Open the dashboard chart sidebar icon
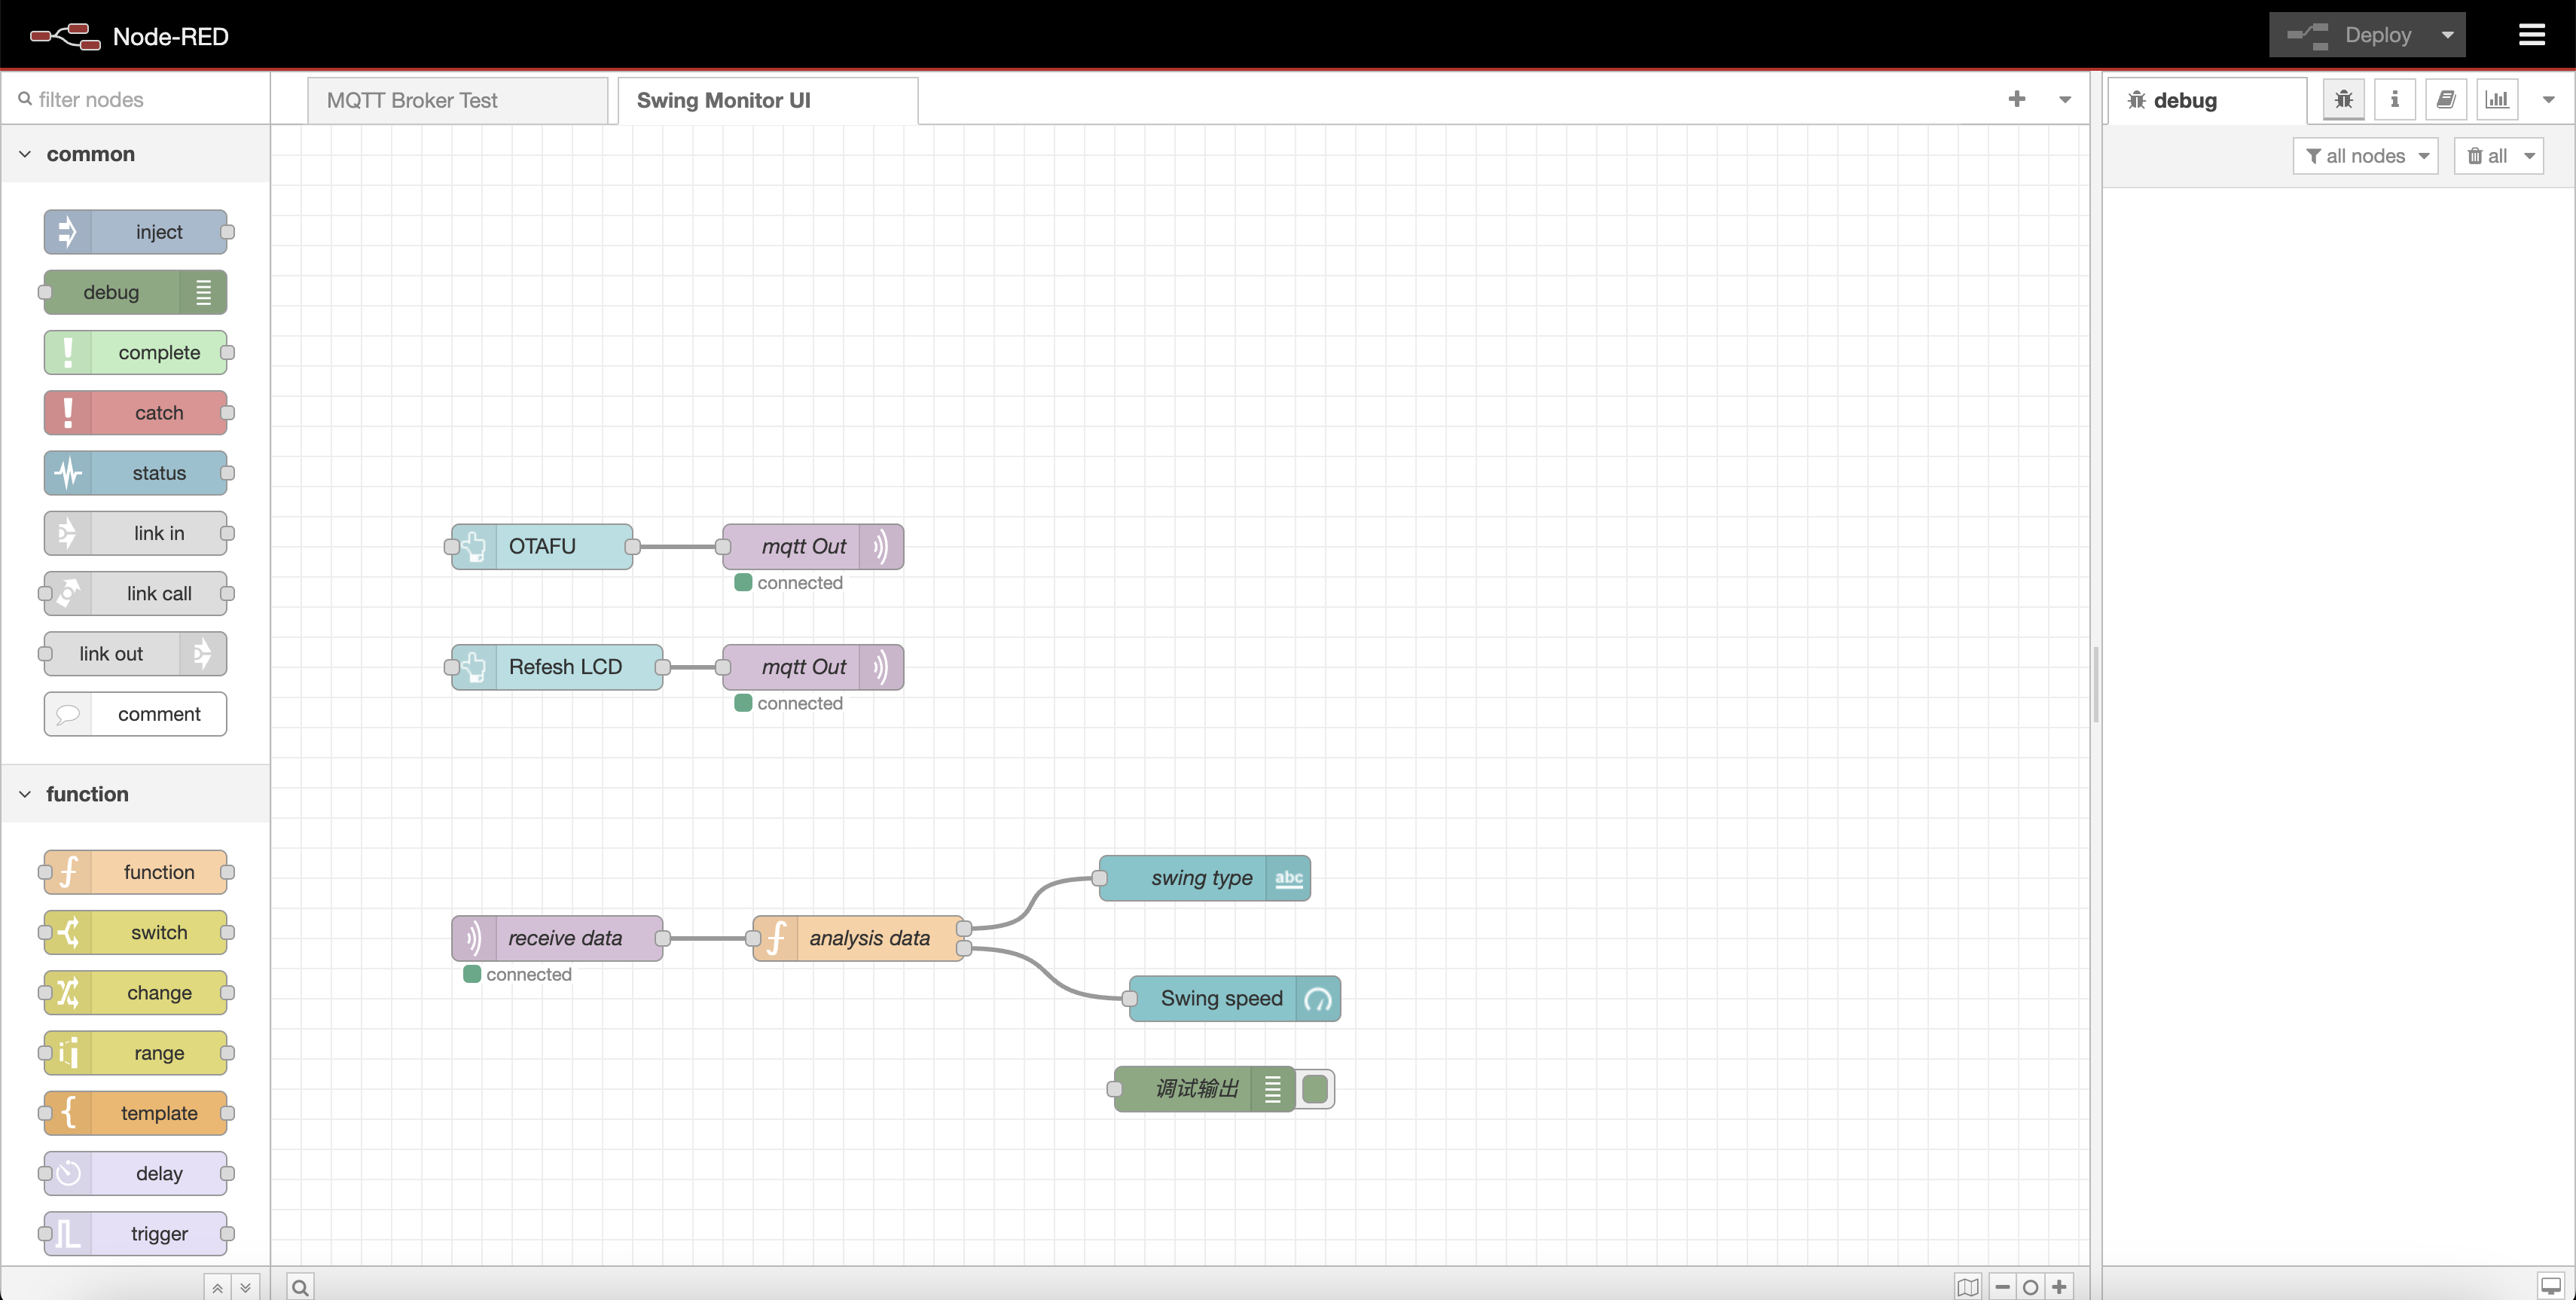2576x1300 pixels. click(2496, 99)
